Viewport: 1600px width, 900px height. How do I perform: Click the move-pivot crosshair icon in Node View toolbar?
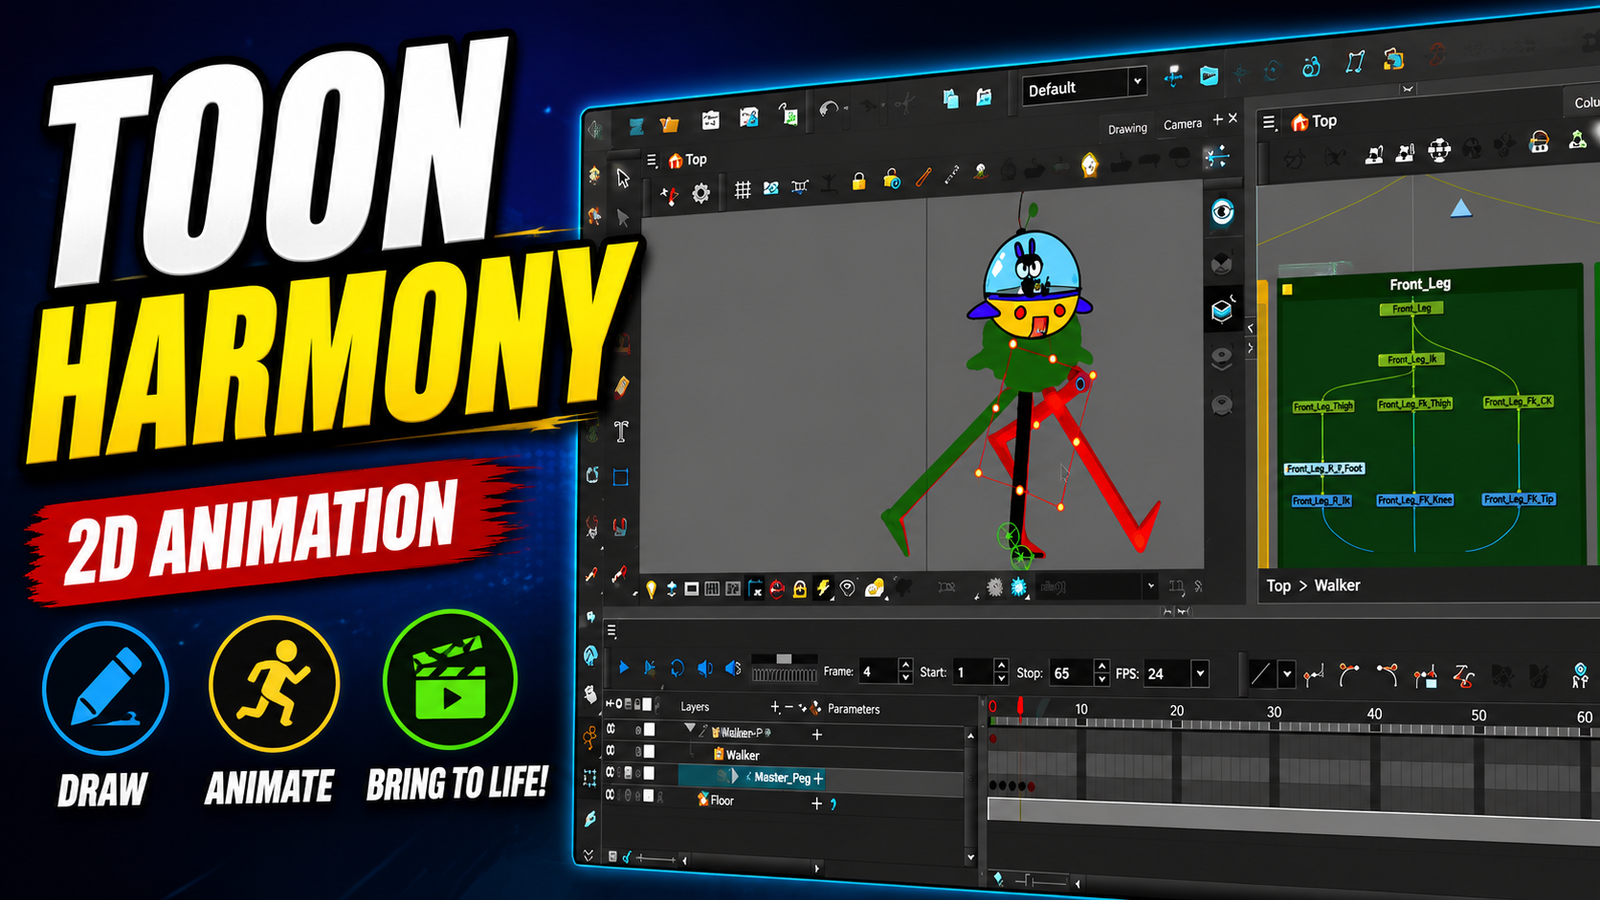pyautogui.click(x=1439, y=150)
